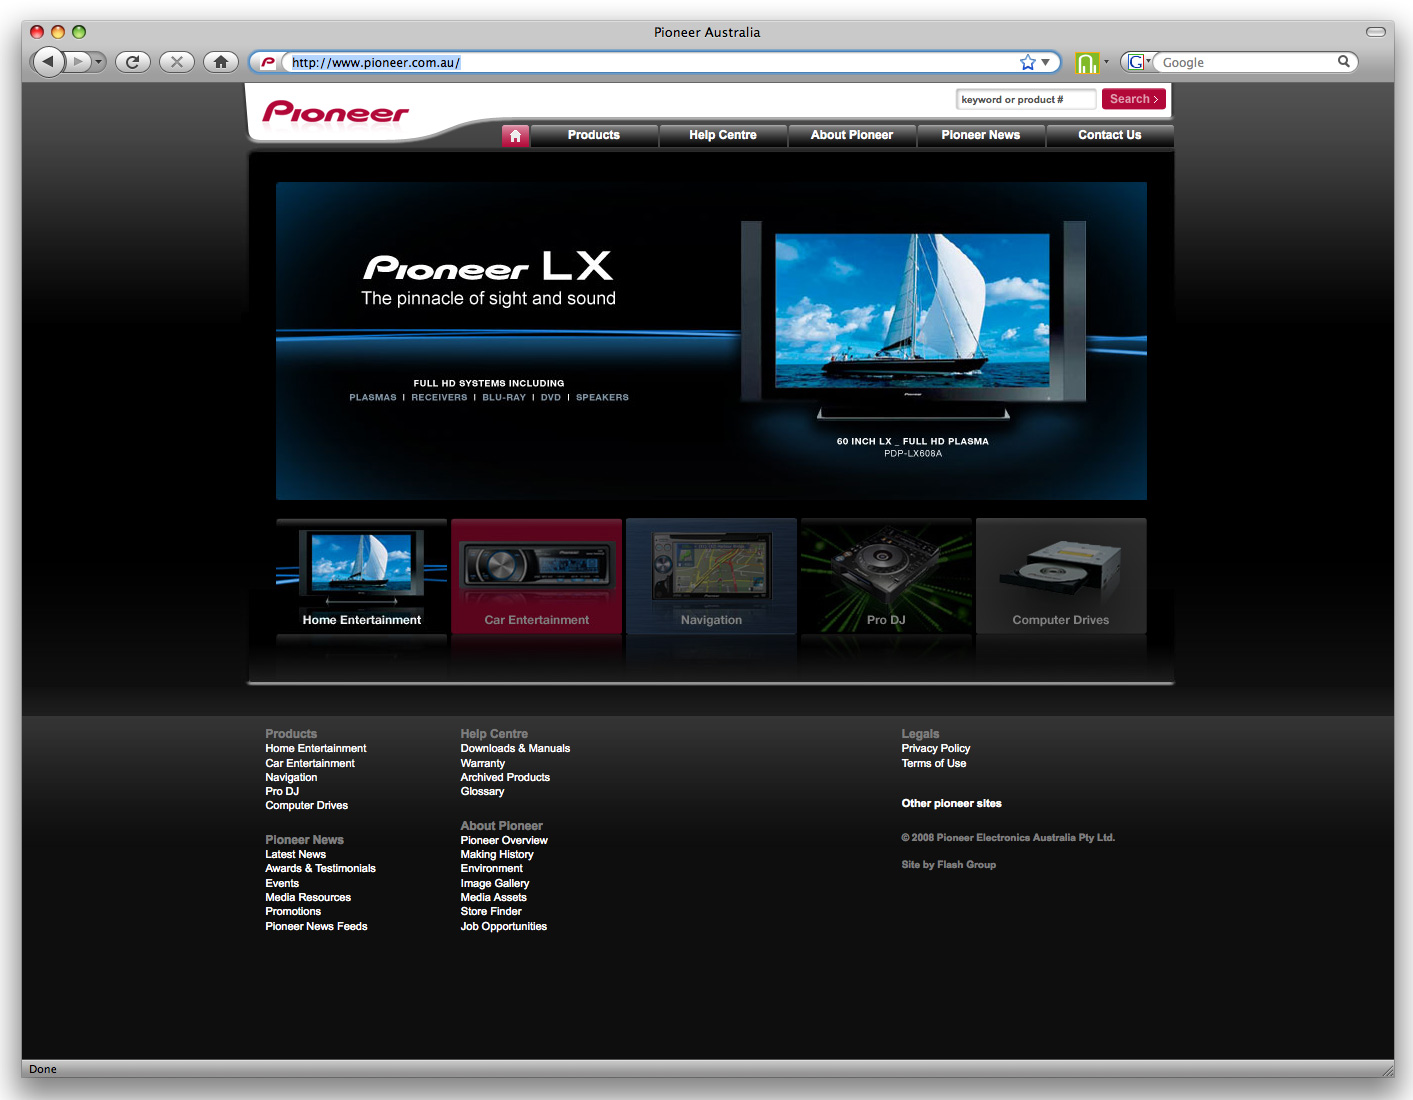
Task: Open the Environment footer link
Action: 492,868
